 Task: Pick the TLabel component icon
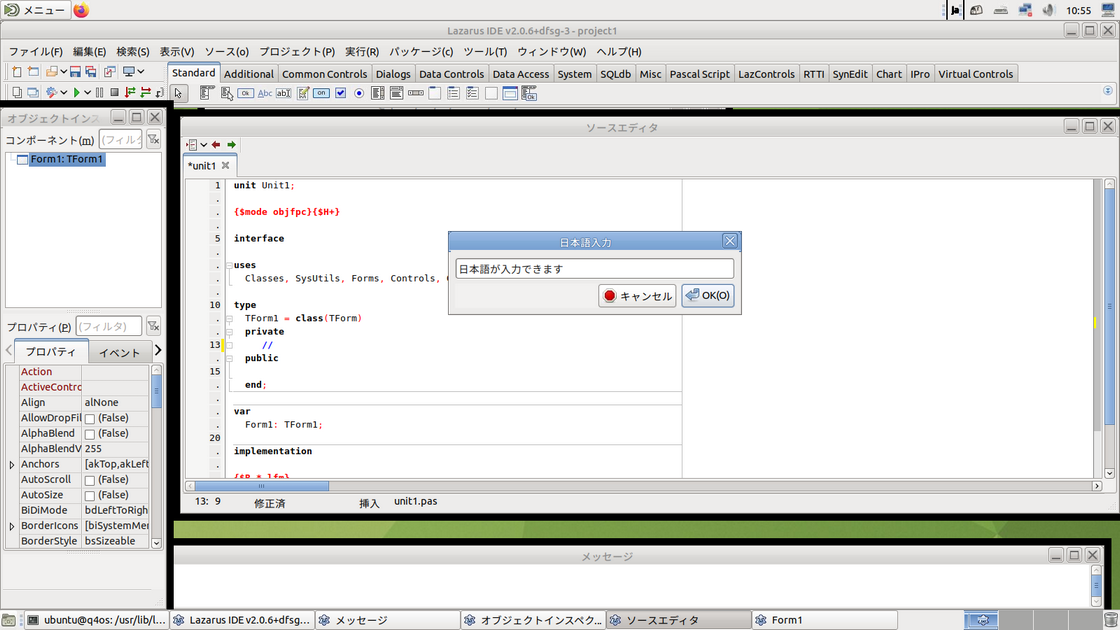pos(266,93)
